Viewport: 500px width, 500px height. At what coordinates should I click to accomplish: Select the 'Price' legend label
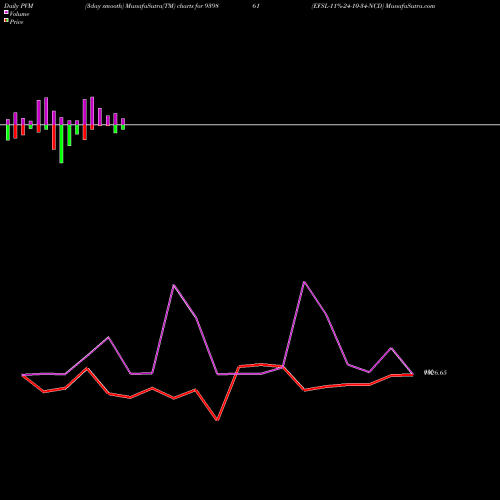pyautogui.click(x=16, y=22)
